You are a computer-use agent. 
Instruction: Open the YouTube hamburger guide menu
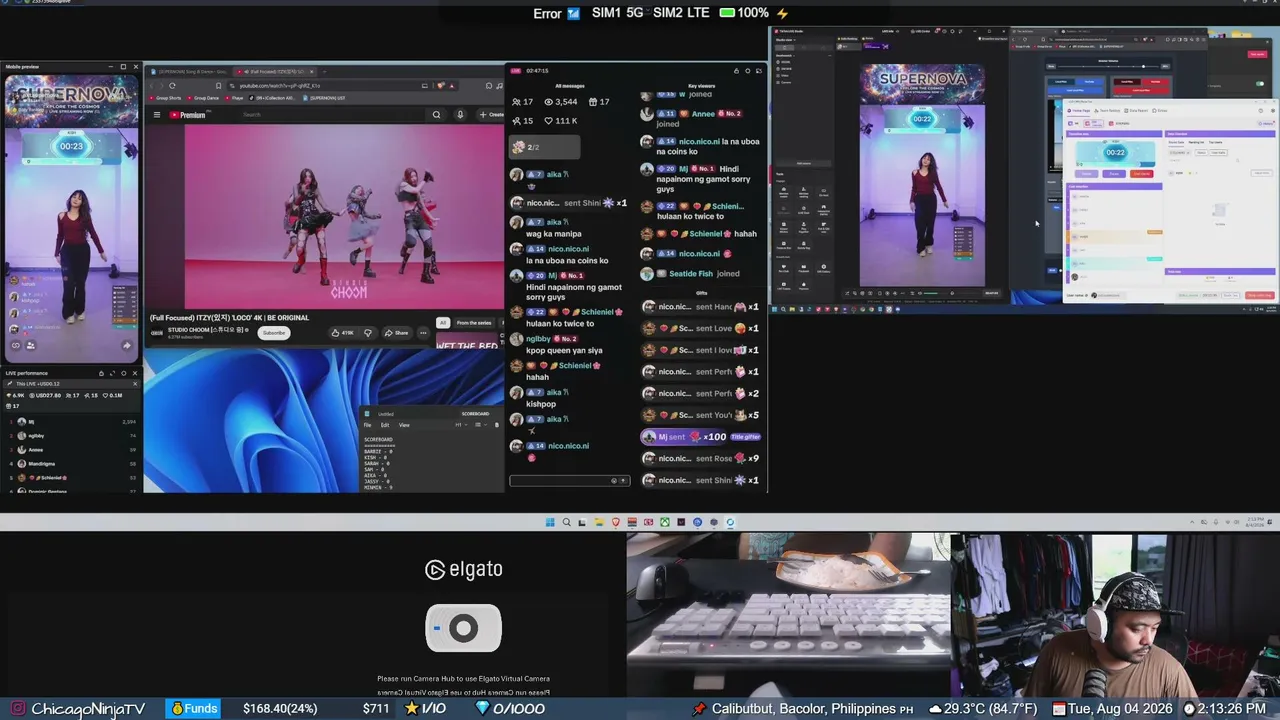[156, 115]
